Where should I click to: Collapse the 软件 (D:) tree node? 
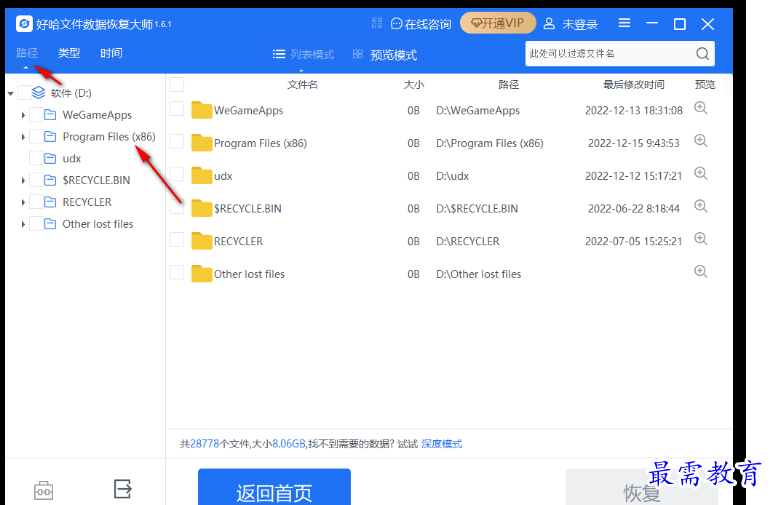(x=10, y=93)
